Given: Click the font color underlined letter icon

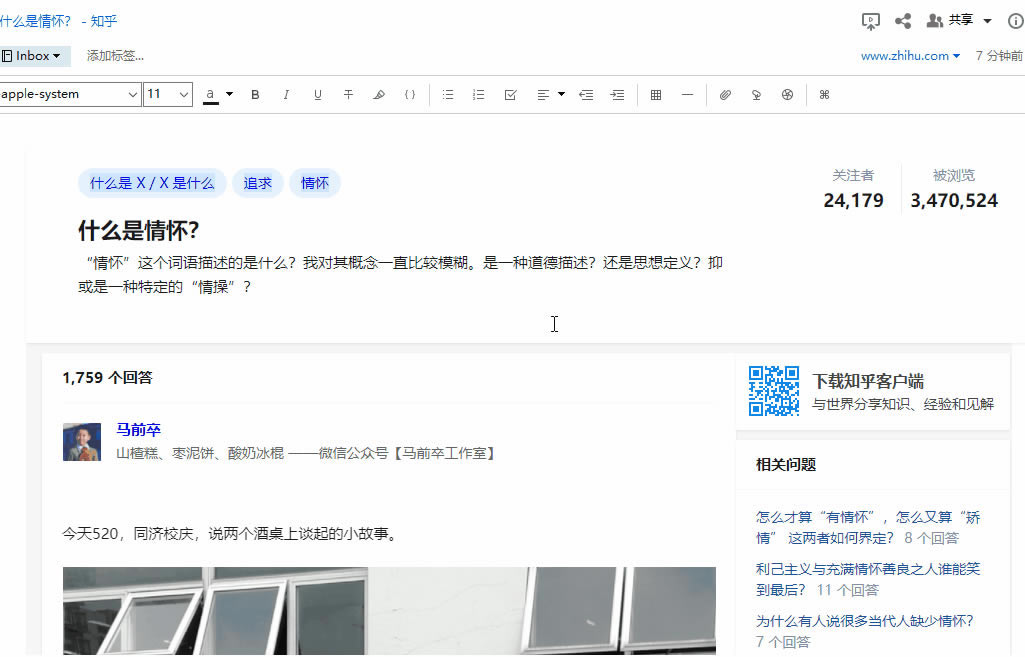Looking at the screenshot, I should point(210,95).
